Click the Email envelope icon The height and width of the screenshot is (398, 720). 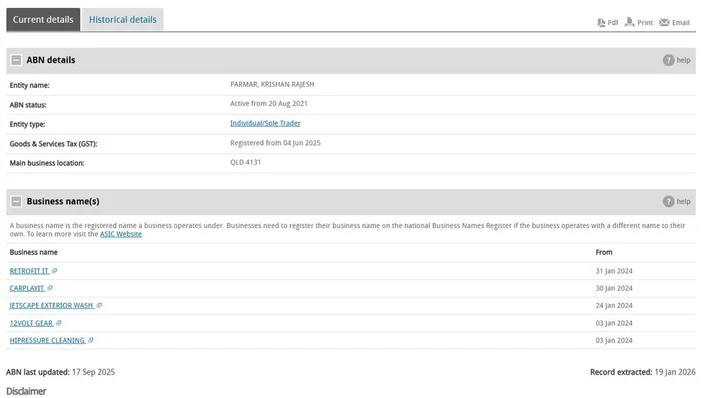pos(664,22)
